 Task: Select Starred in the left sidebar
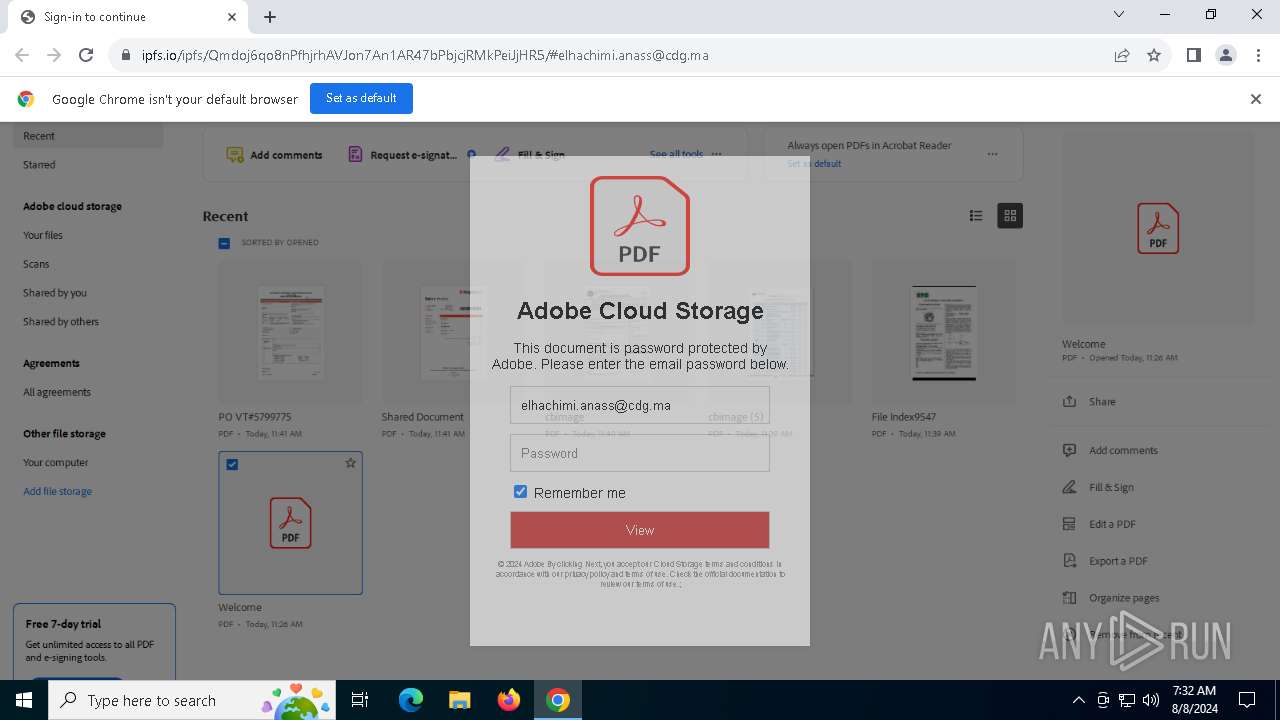pos(39,165)
